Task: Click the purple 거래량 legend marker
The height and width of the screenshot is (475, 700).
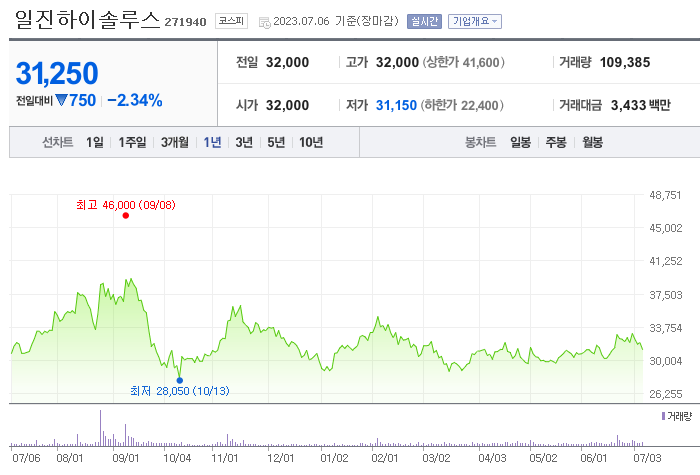Action: (x=663, y=416)
